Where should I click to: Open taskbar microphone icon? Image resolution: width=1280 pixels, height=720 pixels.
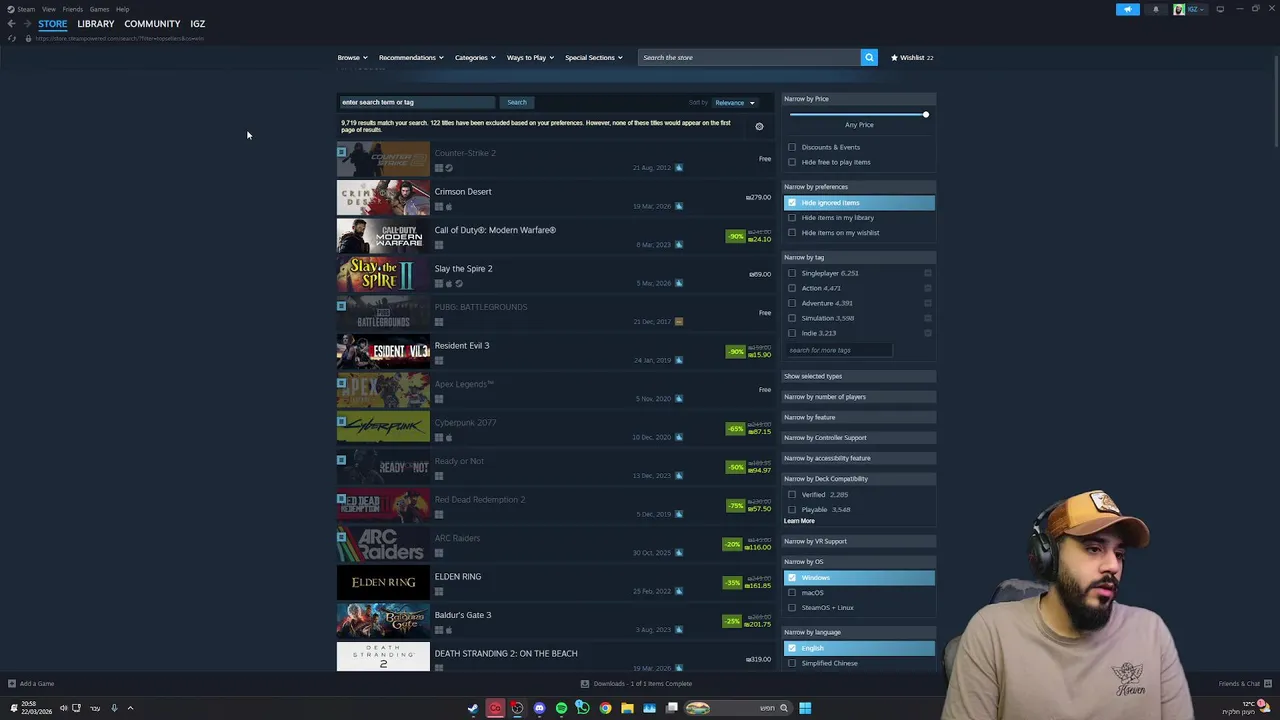[114, 708]
